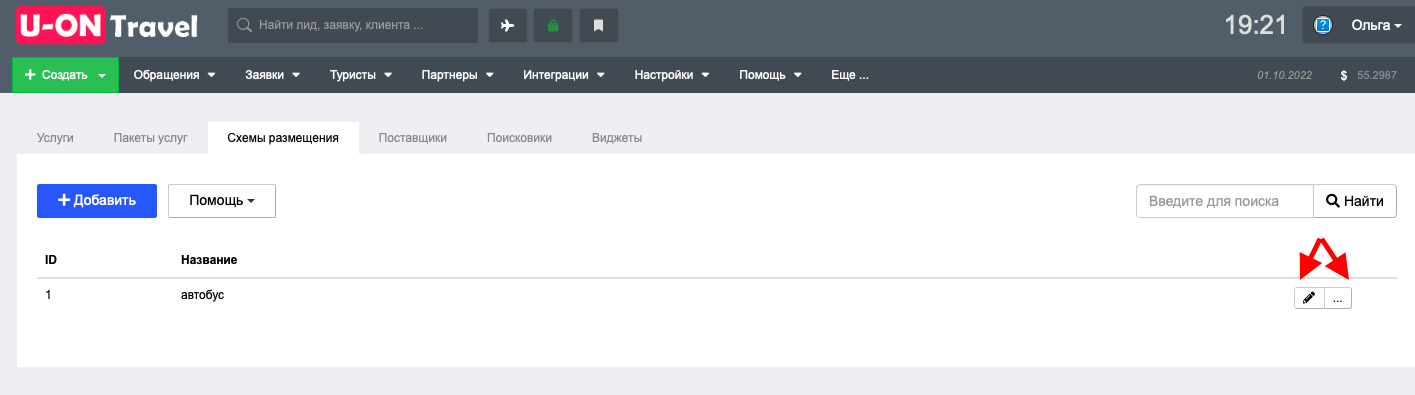This screenshot has height=395, width=1415.
Task: Open the Интеграции menu
Action: 563,75
